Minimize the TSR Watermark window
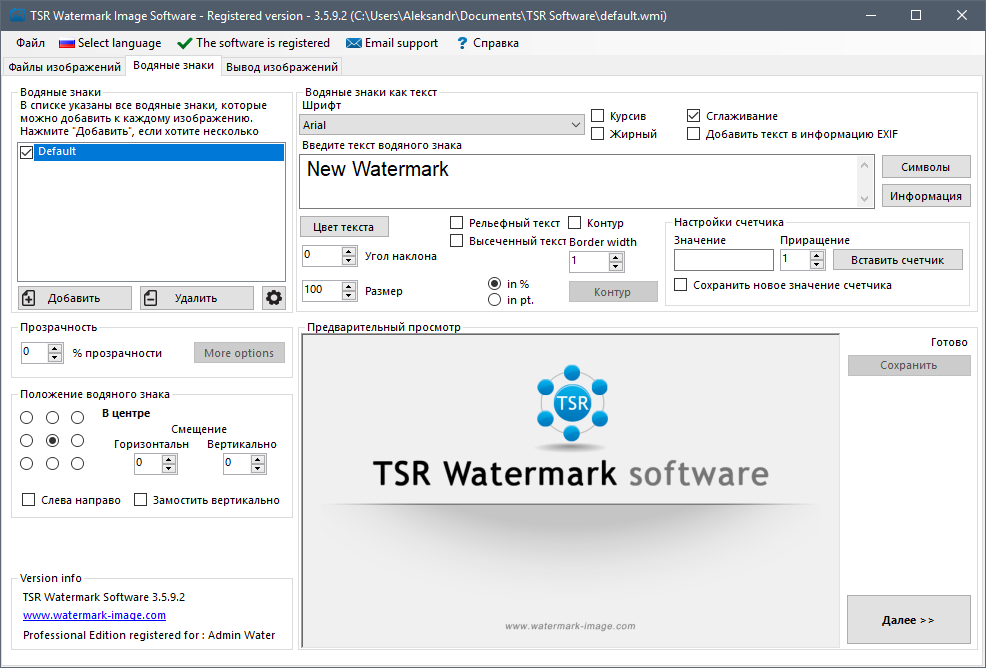Viewport: 986px width, 668px height. (871, 15)
